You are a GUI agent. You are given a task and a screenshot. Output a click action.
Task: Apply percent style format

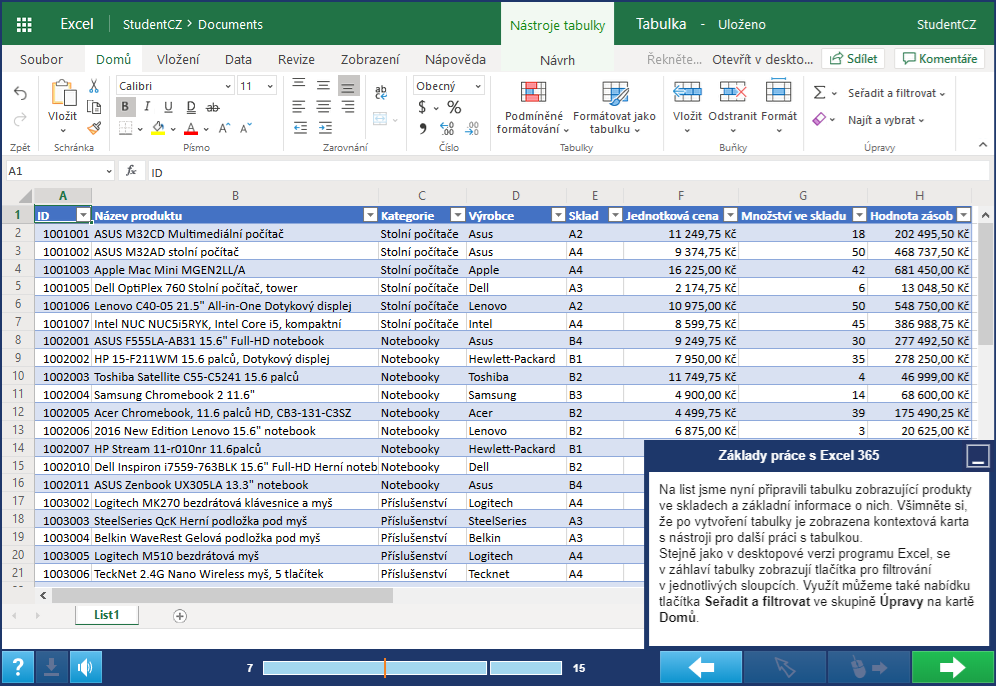(454, 107)
